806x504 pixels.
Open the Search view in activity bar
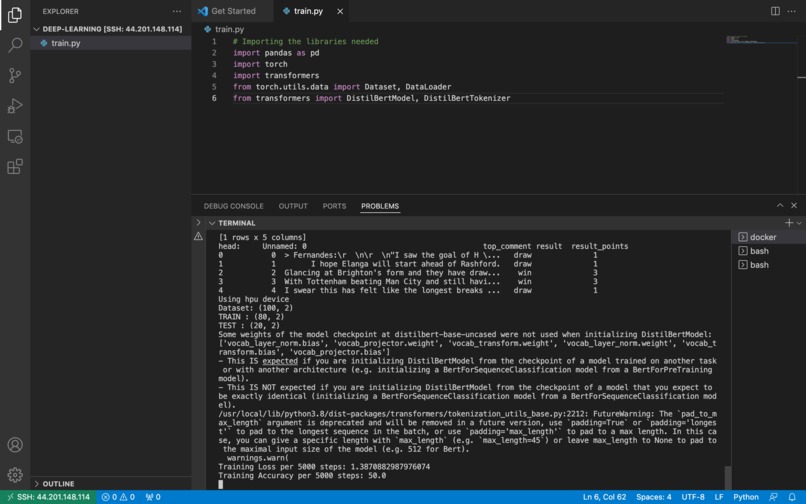click(15, 45)
